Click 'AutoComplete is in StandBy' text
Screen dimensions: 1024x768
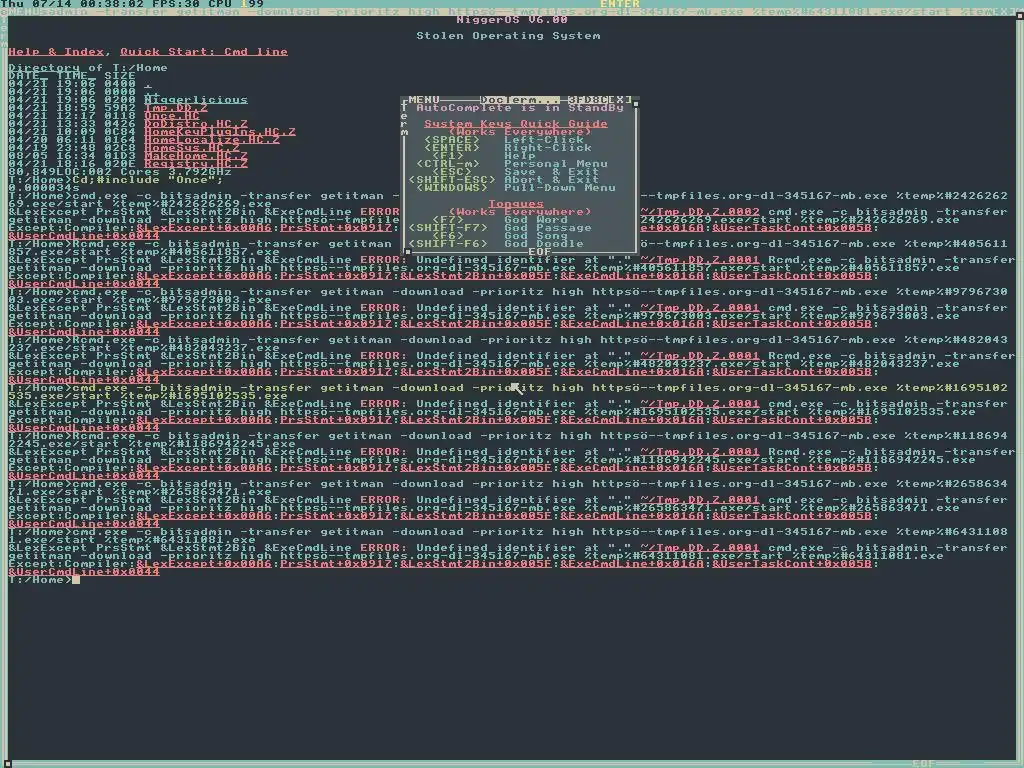pyautogui.click(x=520, y=108)
